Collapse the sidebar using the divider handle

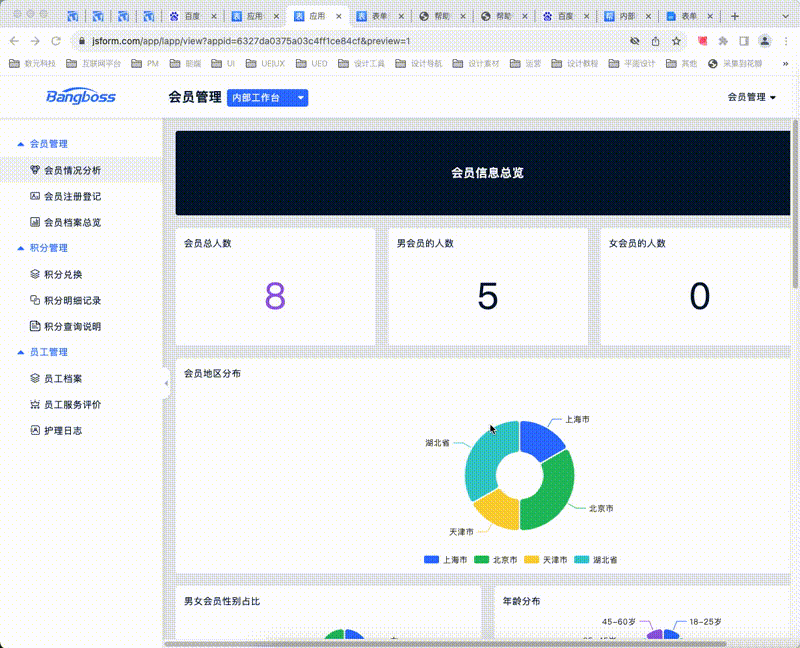166,383
